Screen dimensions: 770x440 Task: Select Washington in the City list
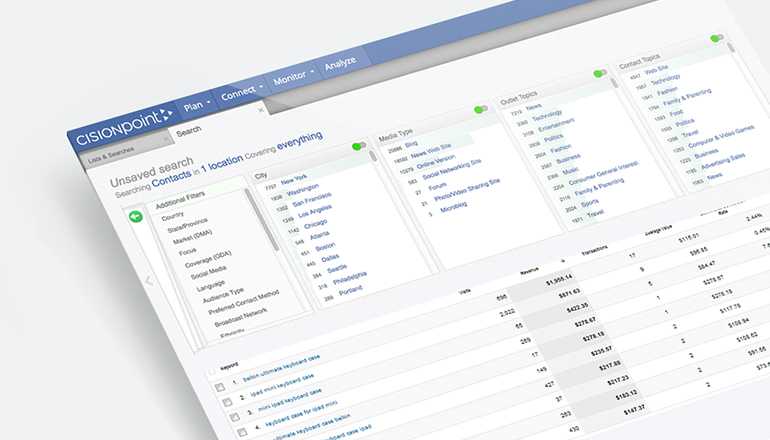303,190
